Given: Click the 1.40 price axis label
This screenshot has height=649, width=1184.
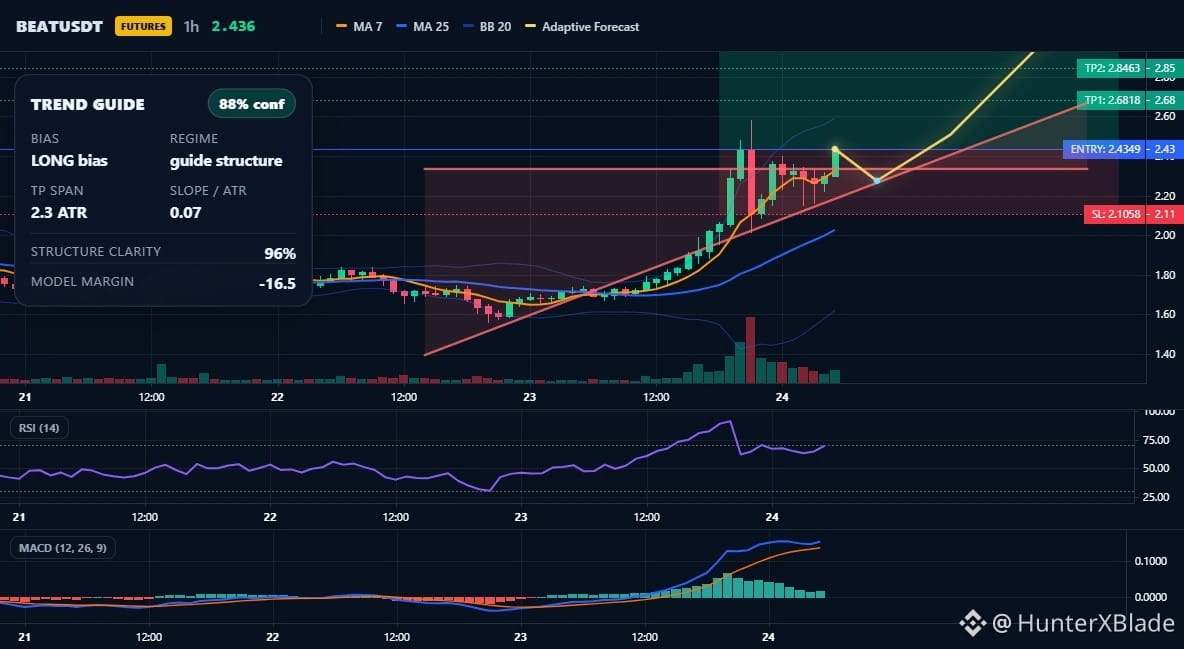Looking at the screenshot, I should 1164,354.
